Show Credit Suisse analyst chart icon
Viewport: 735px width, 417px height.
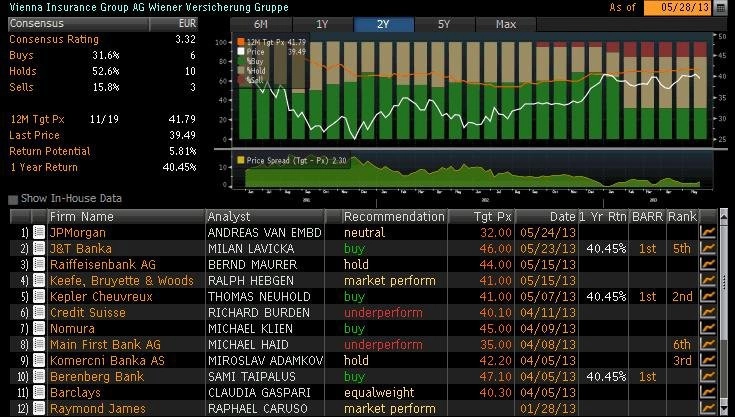pyautogui.click(x=708, y=313)
